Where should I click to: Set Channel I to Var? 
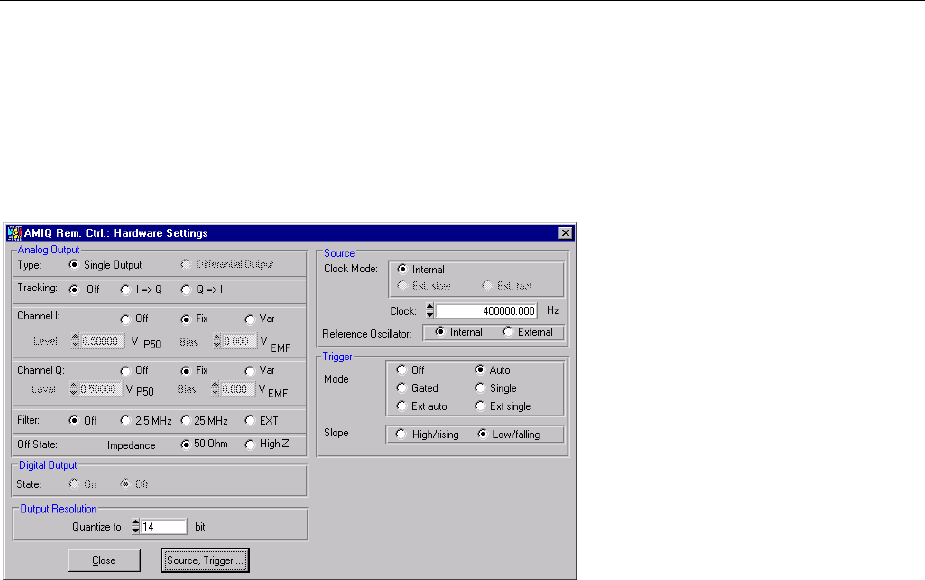[250, 319]
